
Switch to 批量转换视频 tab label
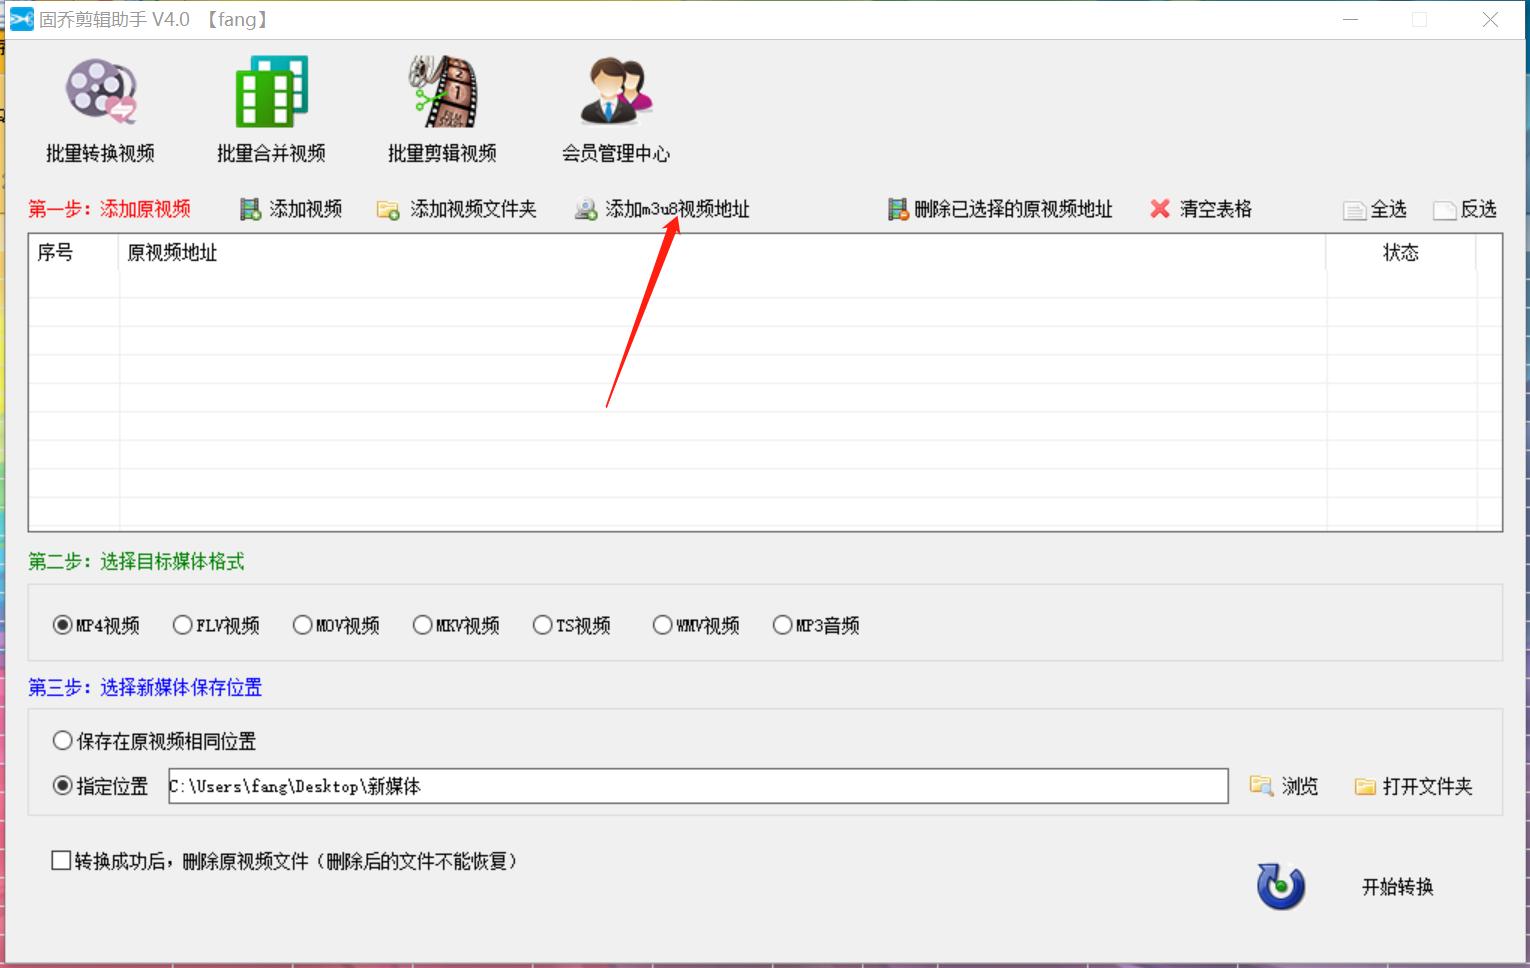[x=100, y=153]
